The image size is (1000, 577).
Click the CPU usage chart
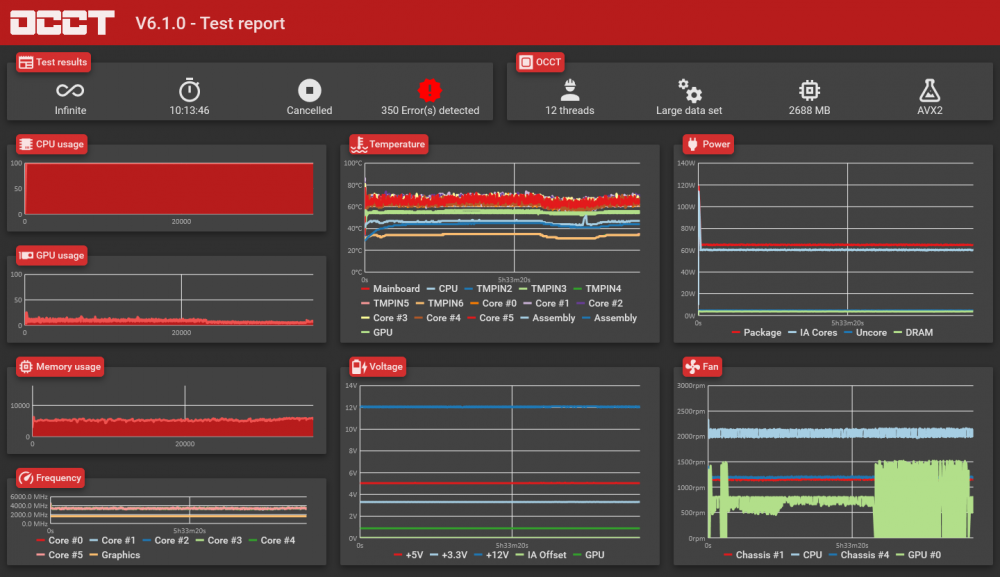coord(168,189)
